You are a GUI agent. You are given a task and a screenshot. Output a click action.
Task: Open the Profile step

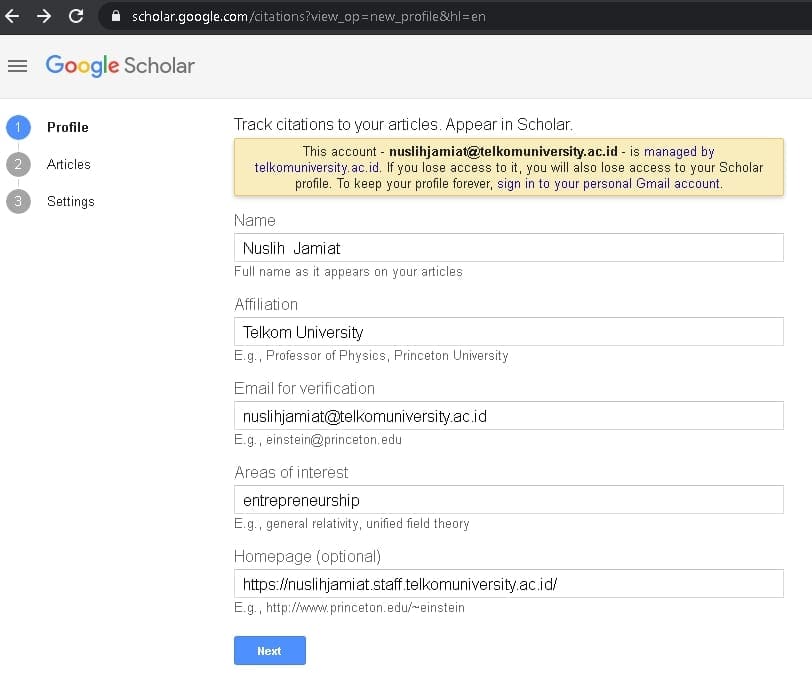tap(67, 127)
